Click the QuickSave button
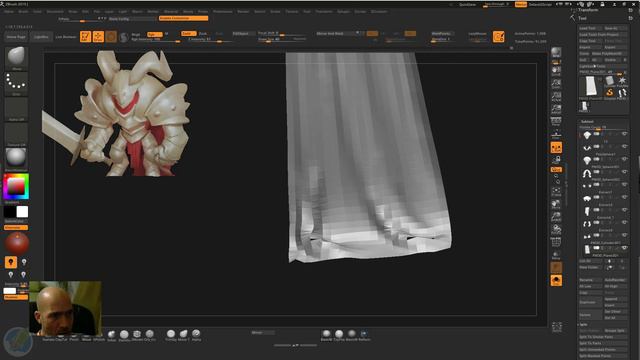The height and width of the screenshot is (360, 640). (x=468, y=4)
